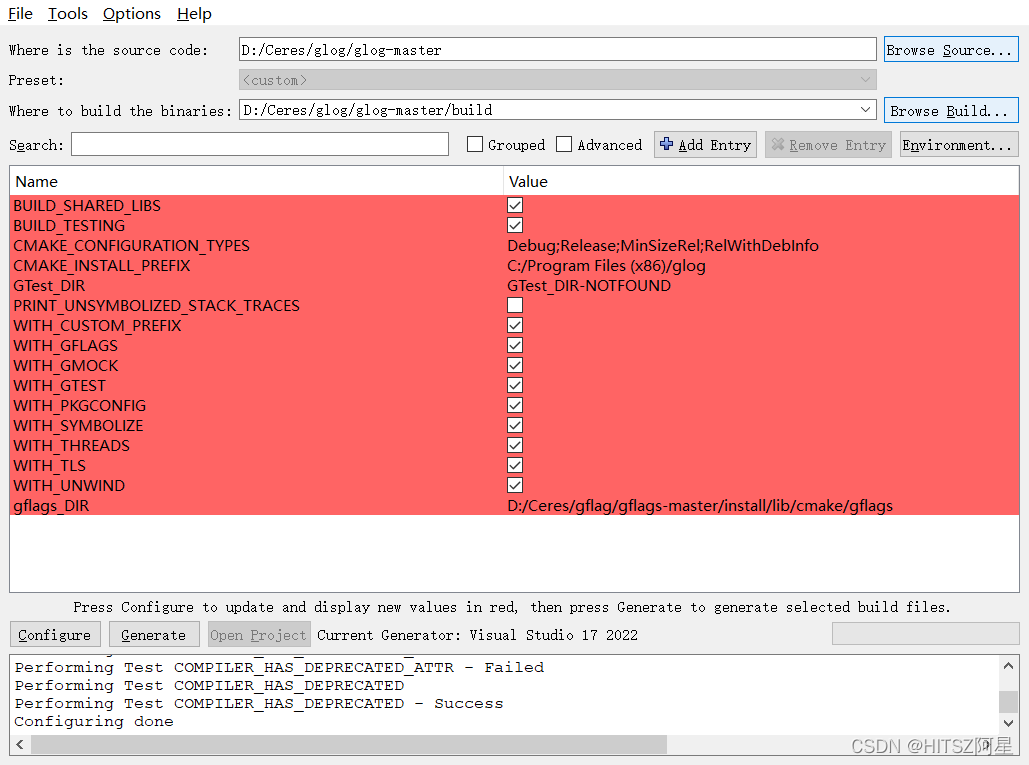The width and height of the screenshot is (1029, 765).
Task: Click the Search input field
Action: pyautogui.click(x=260, y=144)
